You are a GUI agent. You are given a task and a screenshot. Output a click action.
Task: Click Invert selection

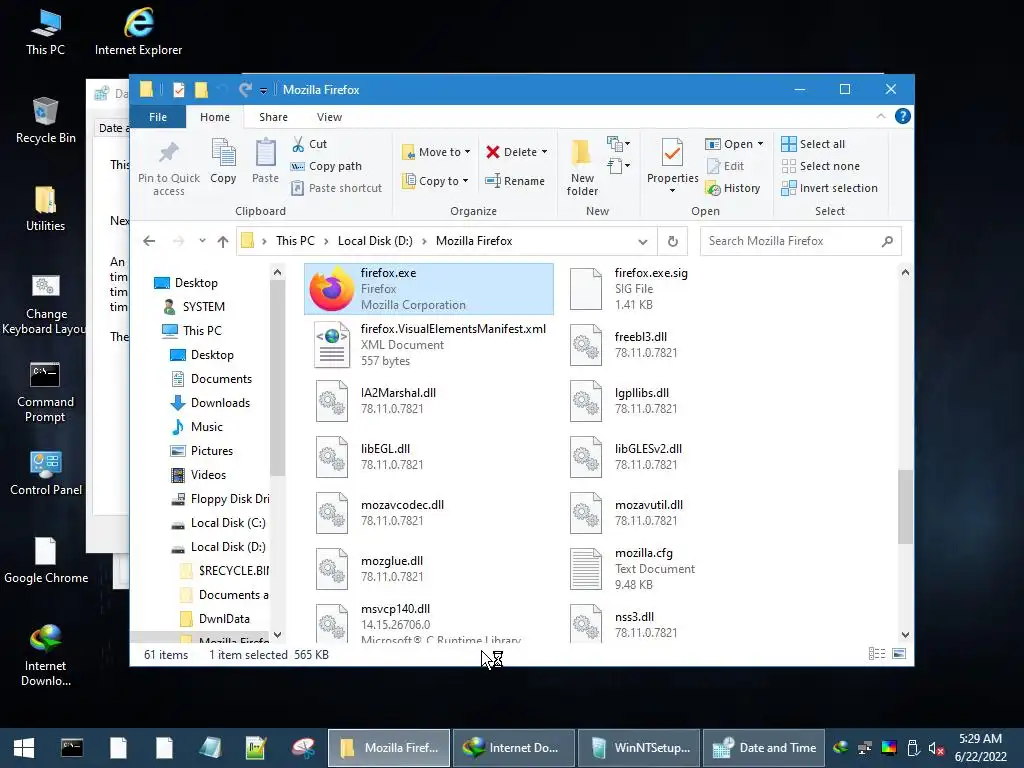click(829, 188)
